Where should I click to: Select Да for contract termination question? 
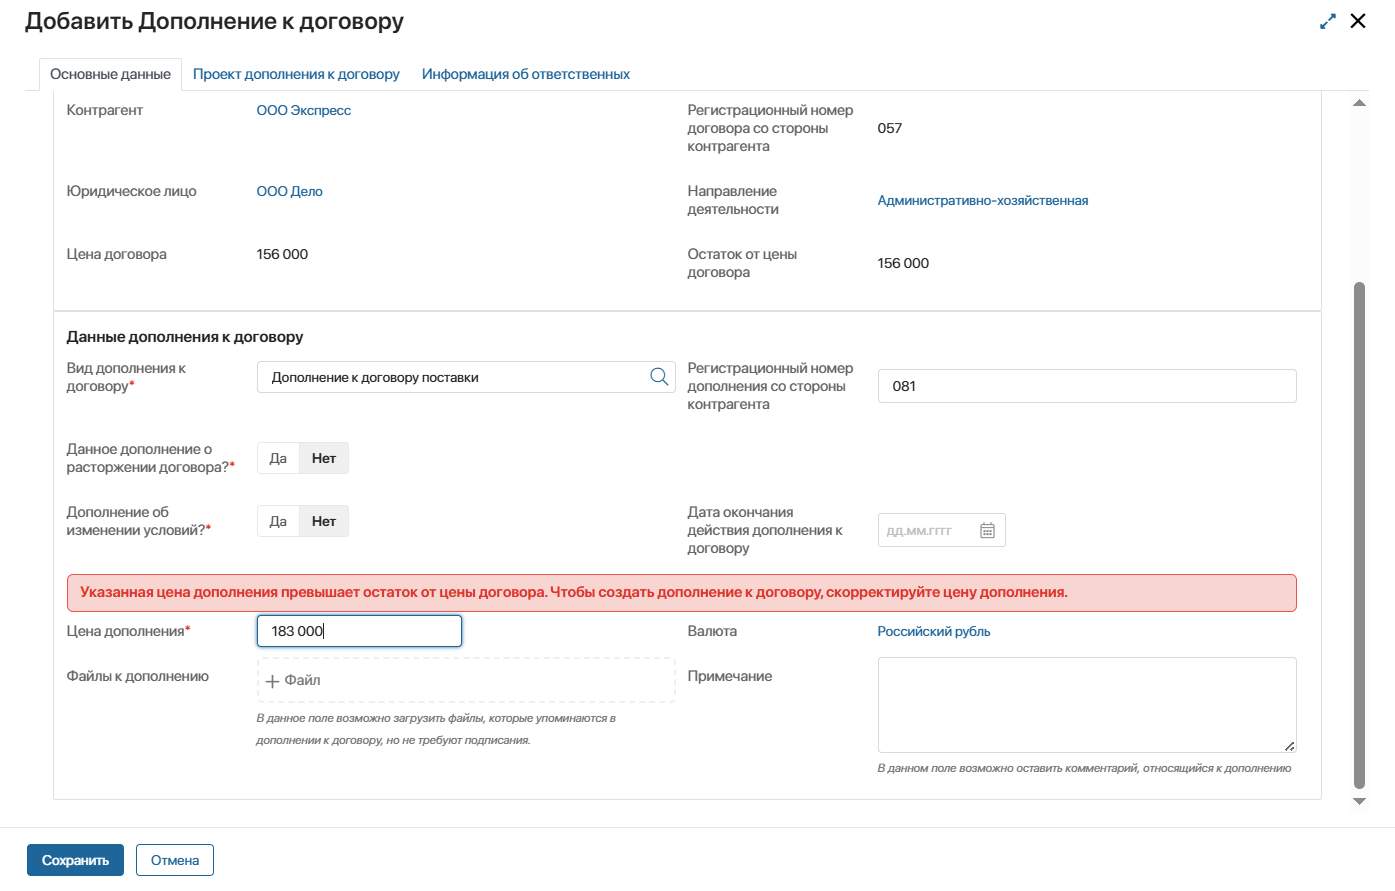click(x=278, y=458)
